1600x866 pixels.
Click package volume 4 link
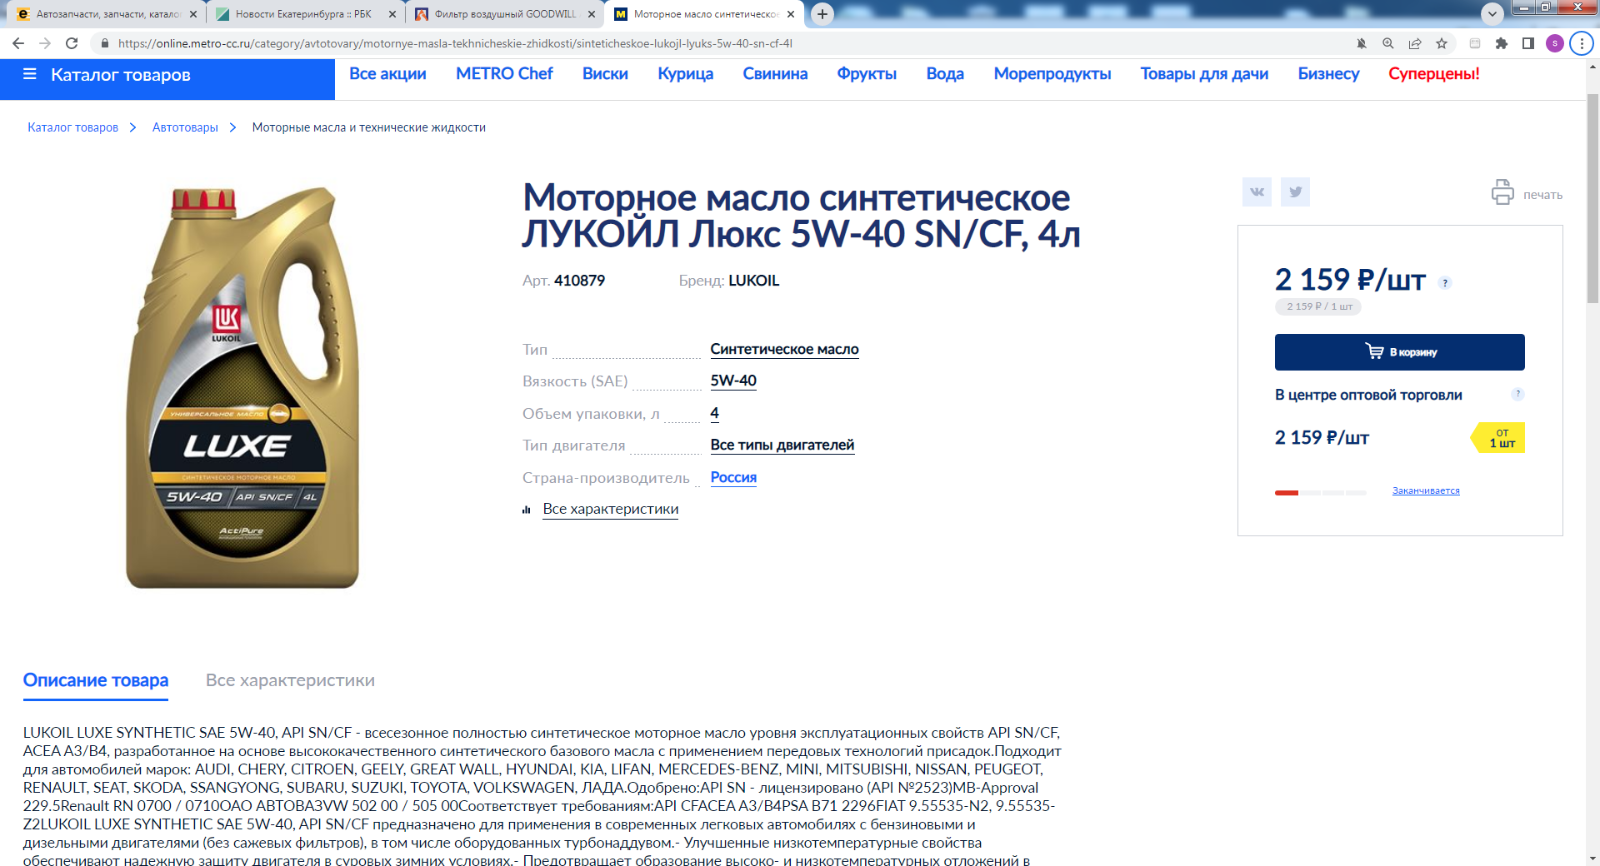(714, 413)
